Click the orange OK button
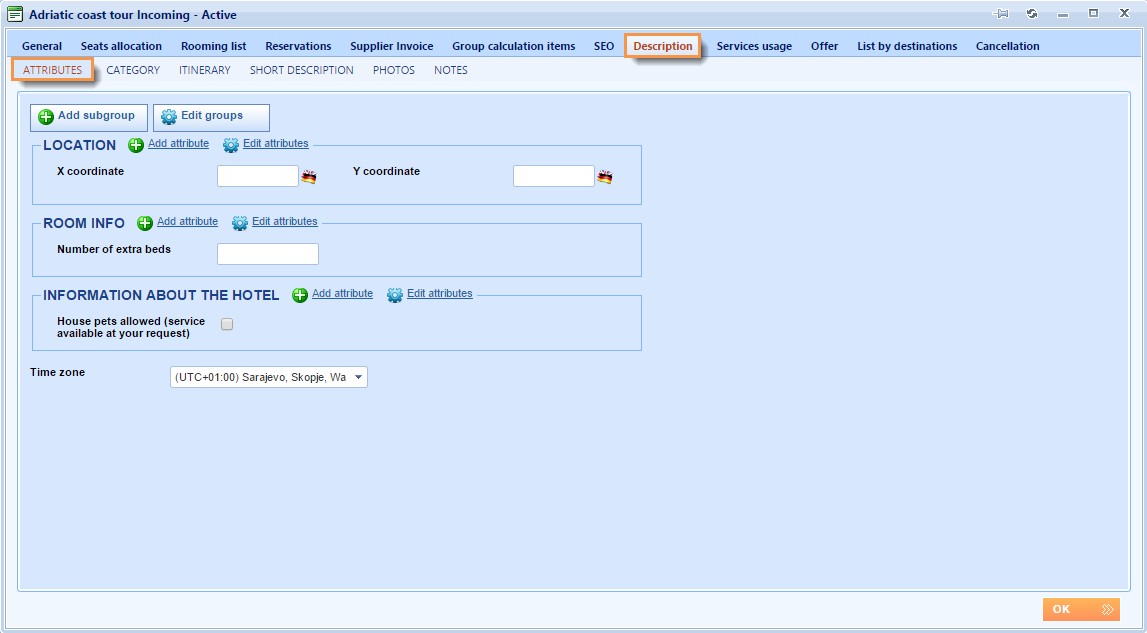This screenshot has height=633, width=1147. pyautogui.click(x=1081, y=610)
